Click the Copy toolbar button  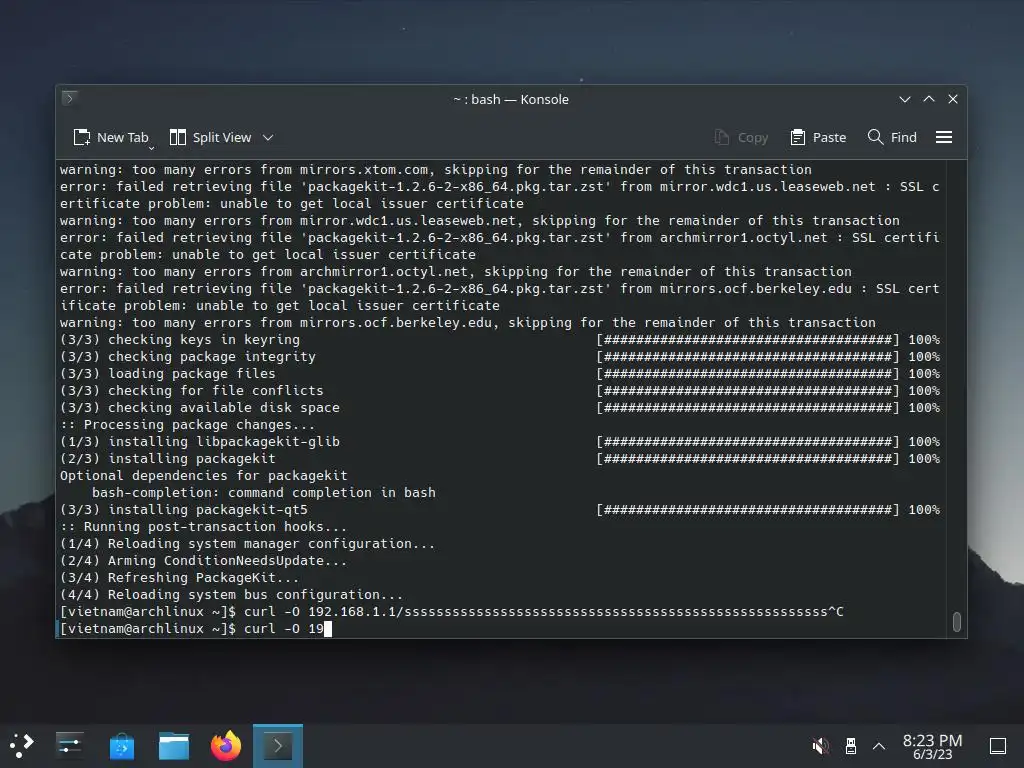(x=741, y=137)
